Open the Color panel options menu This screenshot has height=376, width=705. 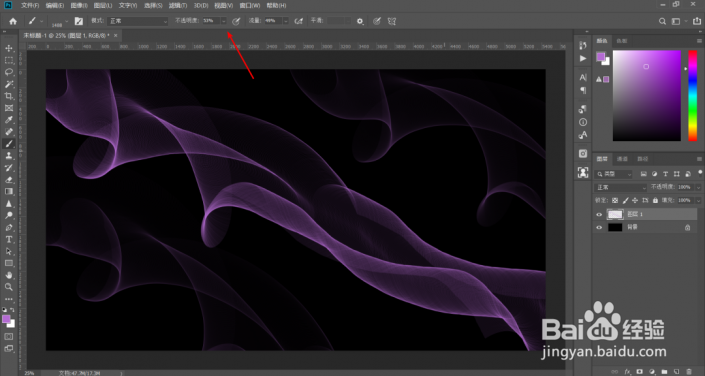(699, 41)
